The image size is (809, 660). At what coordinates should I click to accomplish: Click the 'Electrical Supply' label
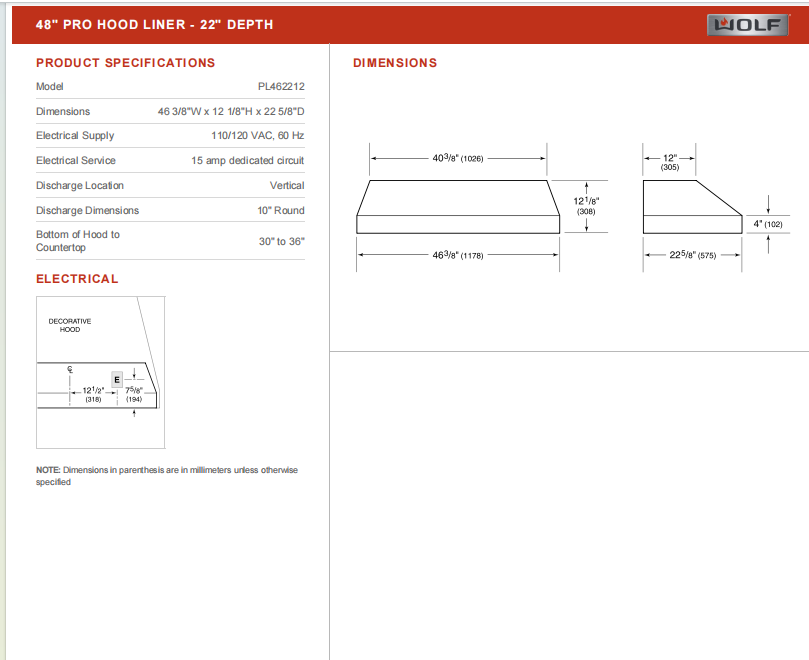(x=75, y=136)
